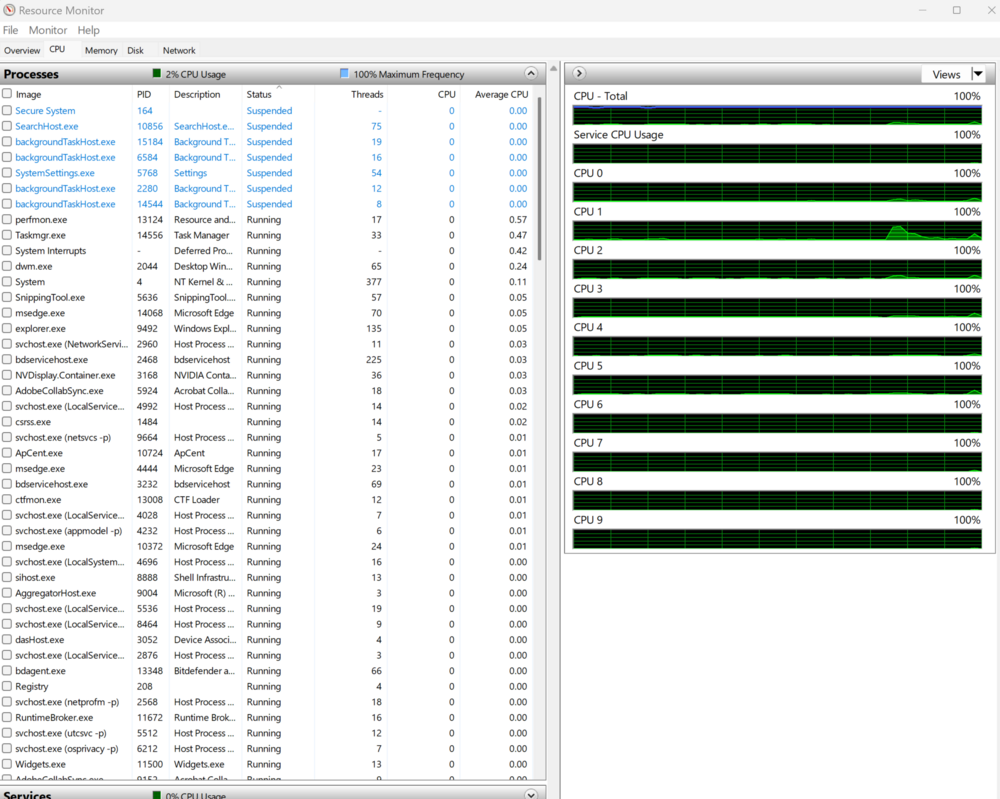Screen dimensions: 1000x799
Task: Toggle the select-all Image header checkbox
Action: 7,94
